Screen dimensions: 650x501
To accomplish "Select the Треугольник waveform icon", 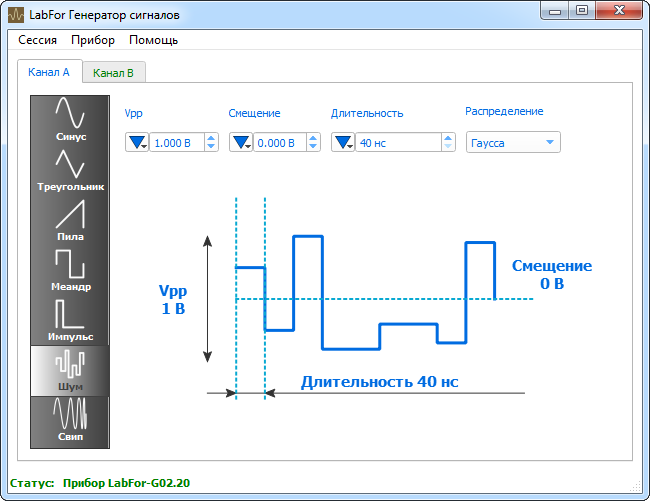I will (70, 170).
